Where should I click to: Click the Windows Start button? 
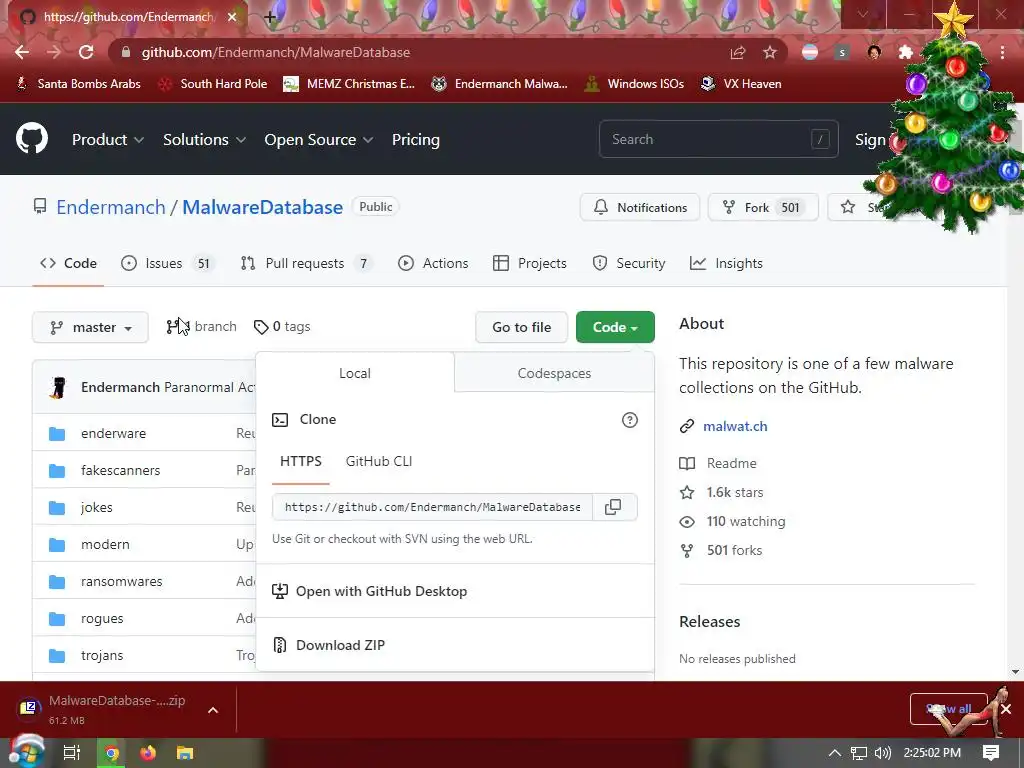click(x=25, y=752)
